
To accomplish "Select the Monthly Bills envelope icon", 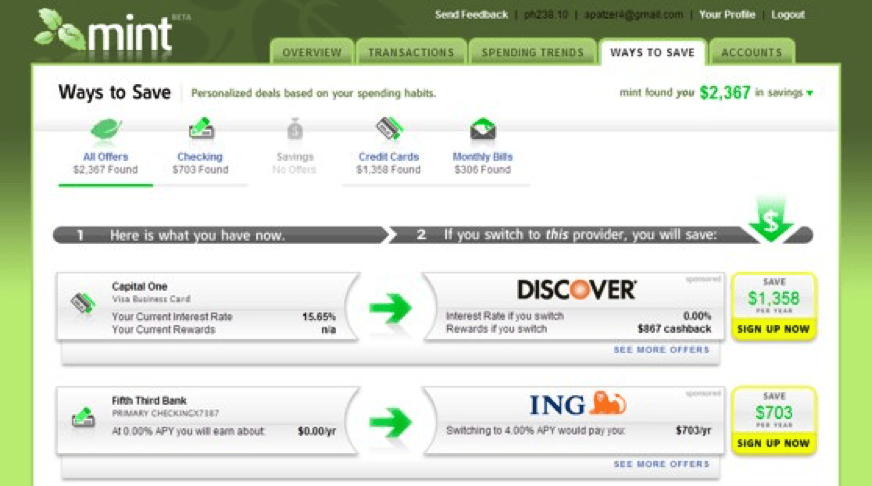I will 483,129.
